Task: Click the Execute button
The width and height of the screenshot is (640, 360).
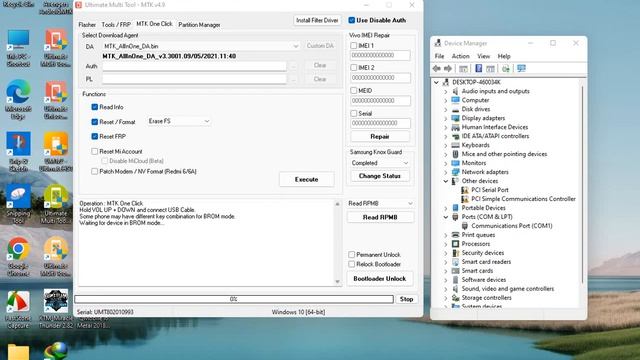Action: [307, 179]
